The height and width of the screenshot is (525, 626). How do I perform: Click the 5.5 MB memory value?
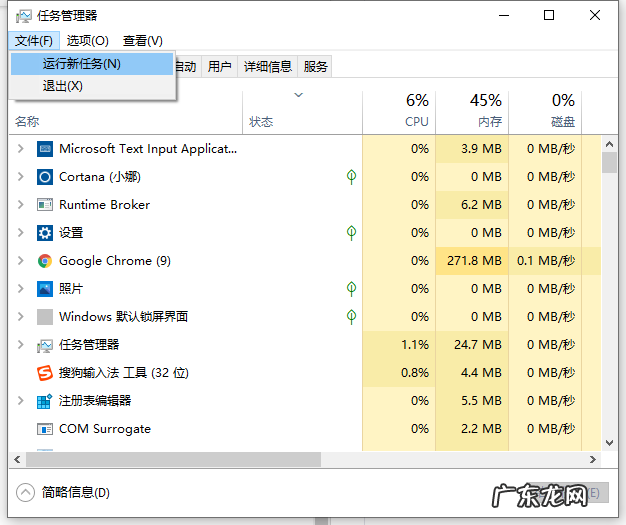[481, 400]
